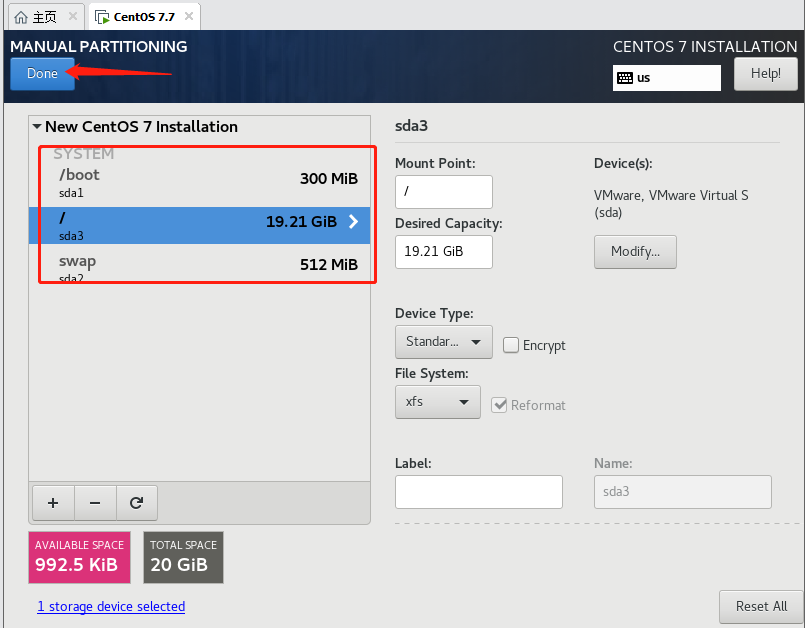Toggle the Reformat checkbox
The width and height of the screenshot is (805, 628).
click(499, 405)
